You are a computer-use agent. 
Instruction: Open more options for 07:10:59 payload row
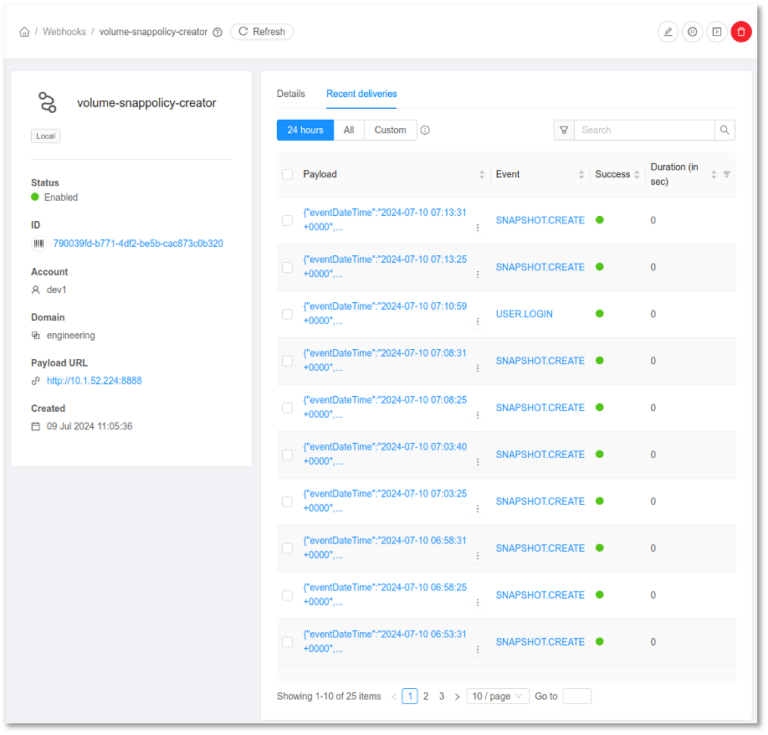478,322
